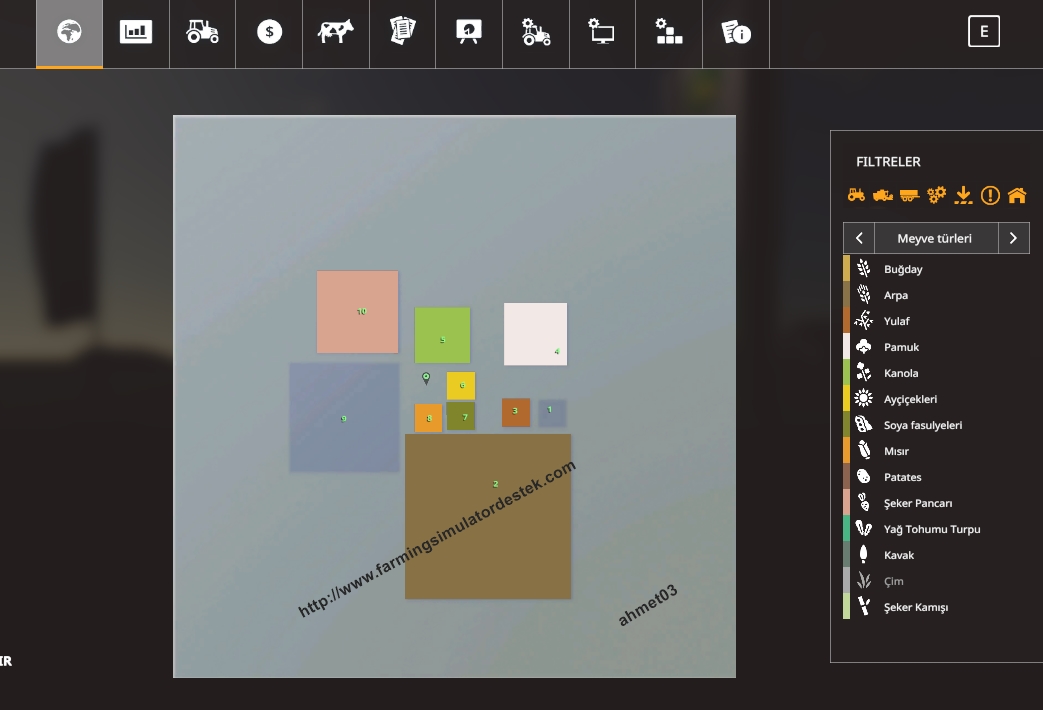Go to next filter category with right arrow
Viewport: 1043px width, 710px height.
pos(1013,238)
